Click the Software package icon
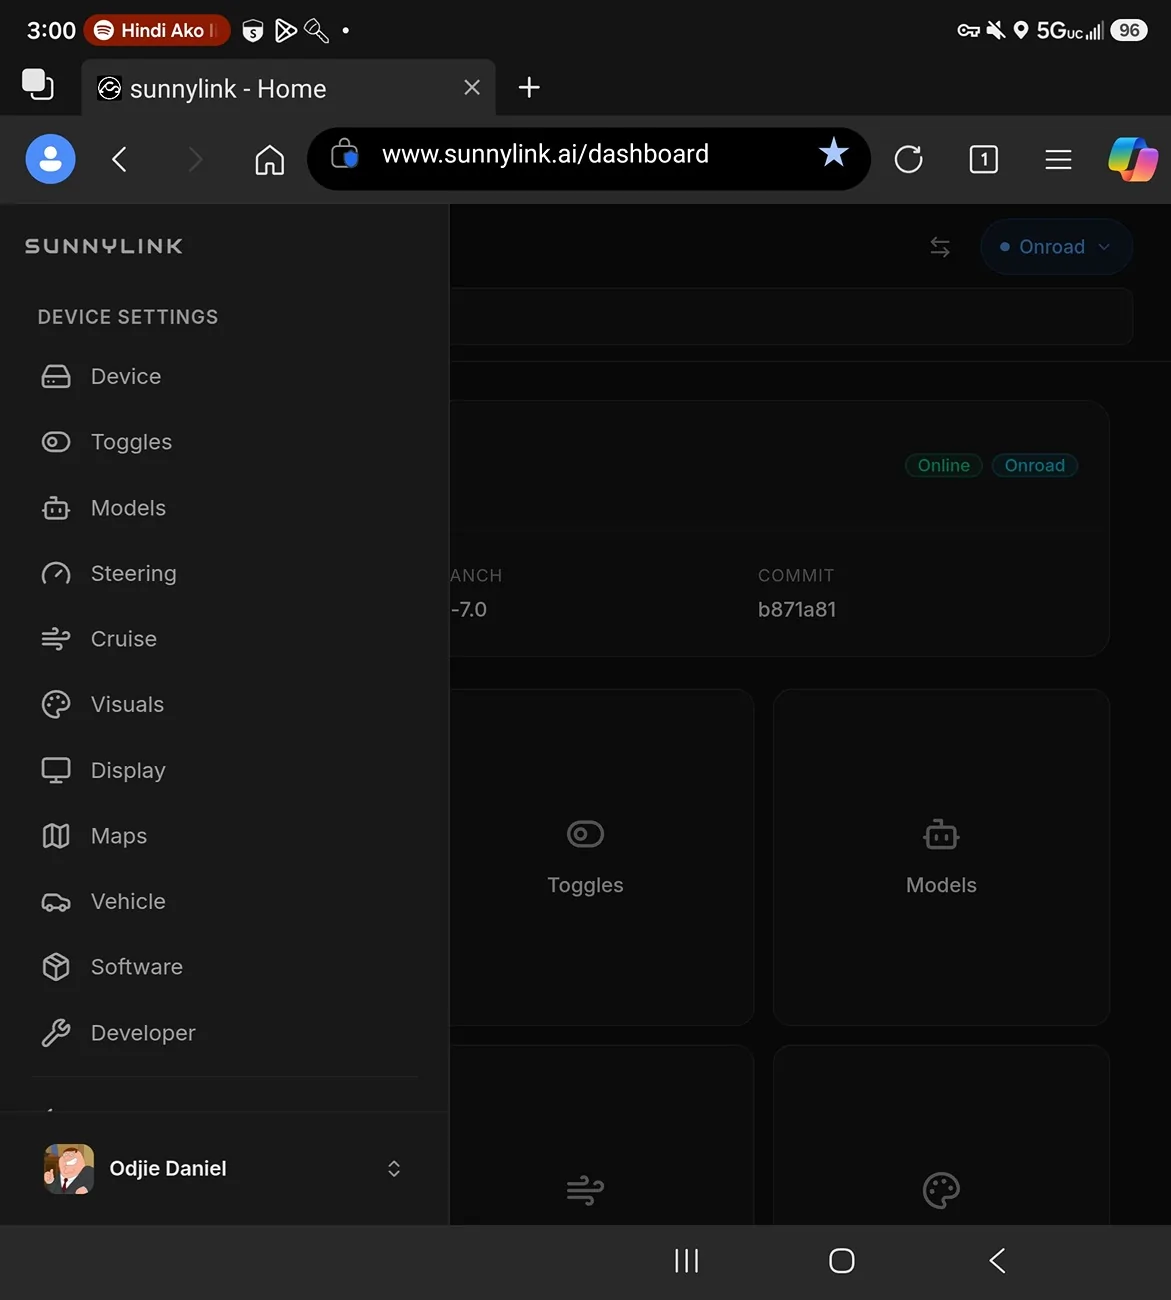1171x1300 pixels. [x=56, y=967]
